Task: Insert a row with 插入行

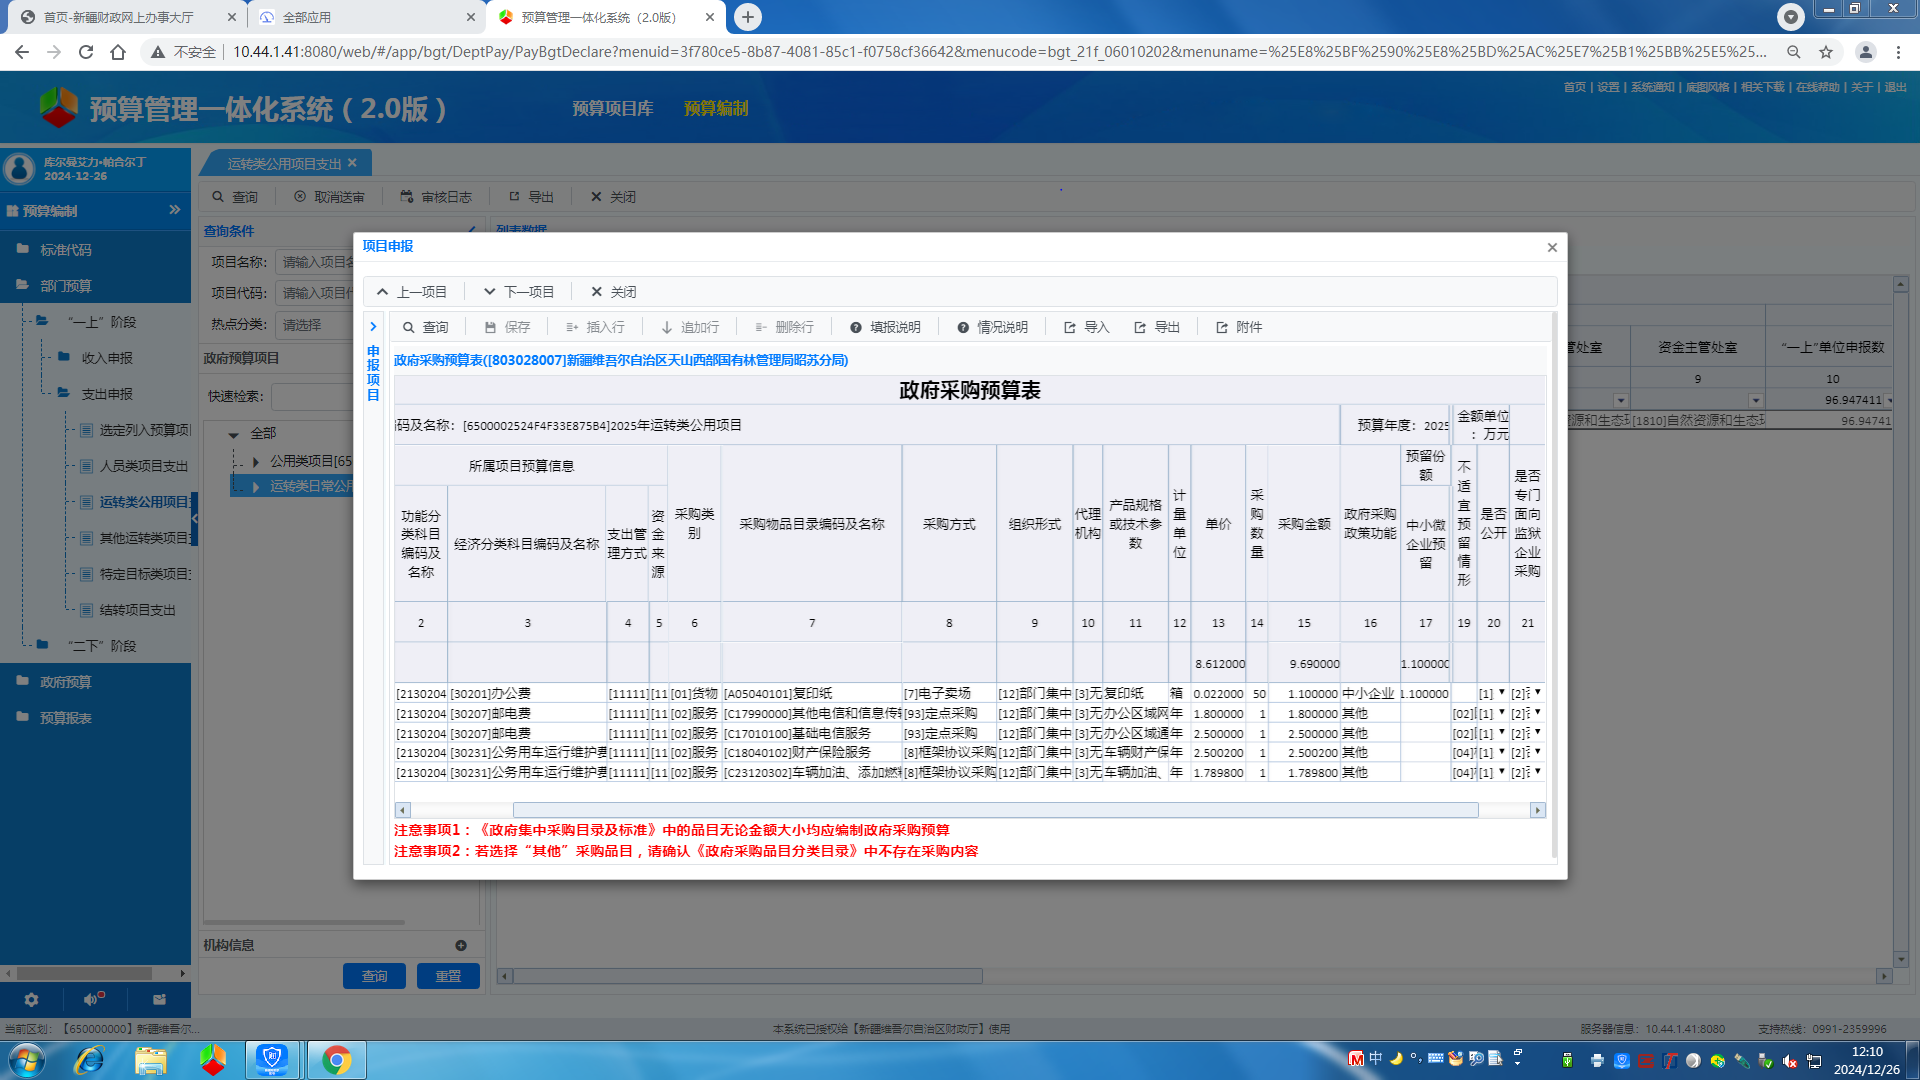Action: coord(594,327)
